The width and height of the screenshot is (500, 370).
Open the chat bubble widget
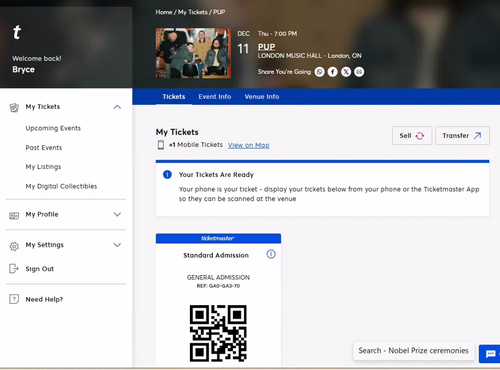click(x=490, y=354)
